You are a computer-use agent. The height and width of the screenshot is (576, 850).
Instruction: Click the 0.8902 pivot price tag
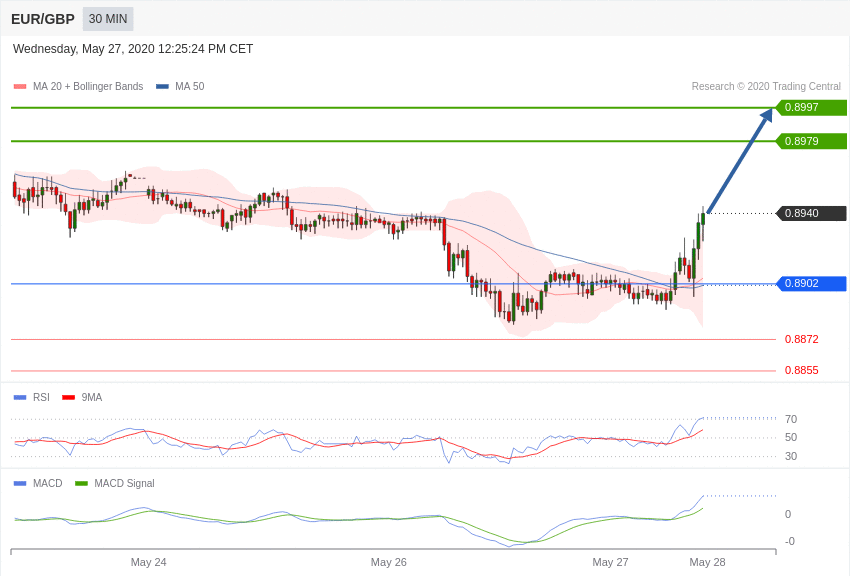tap(811, 283)
